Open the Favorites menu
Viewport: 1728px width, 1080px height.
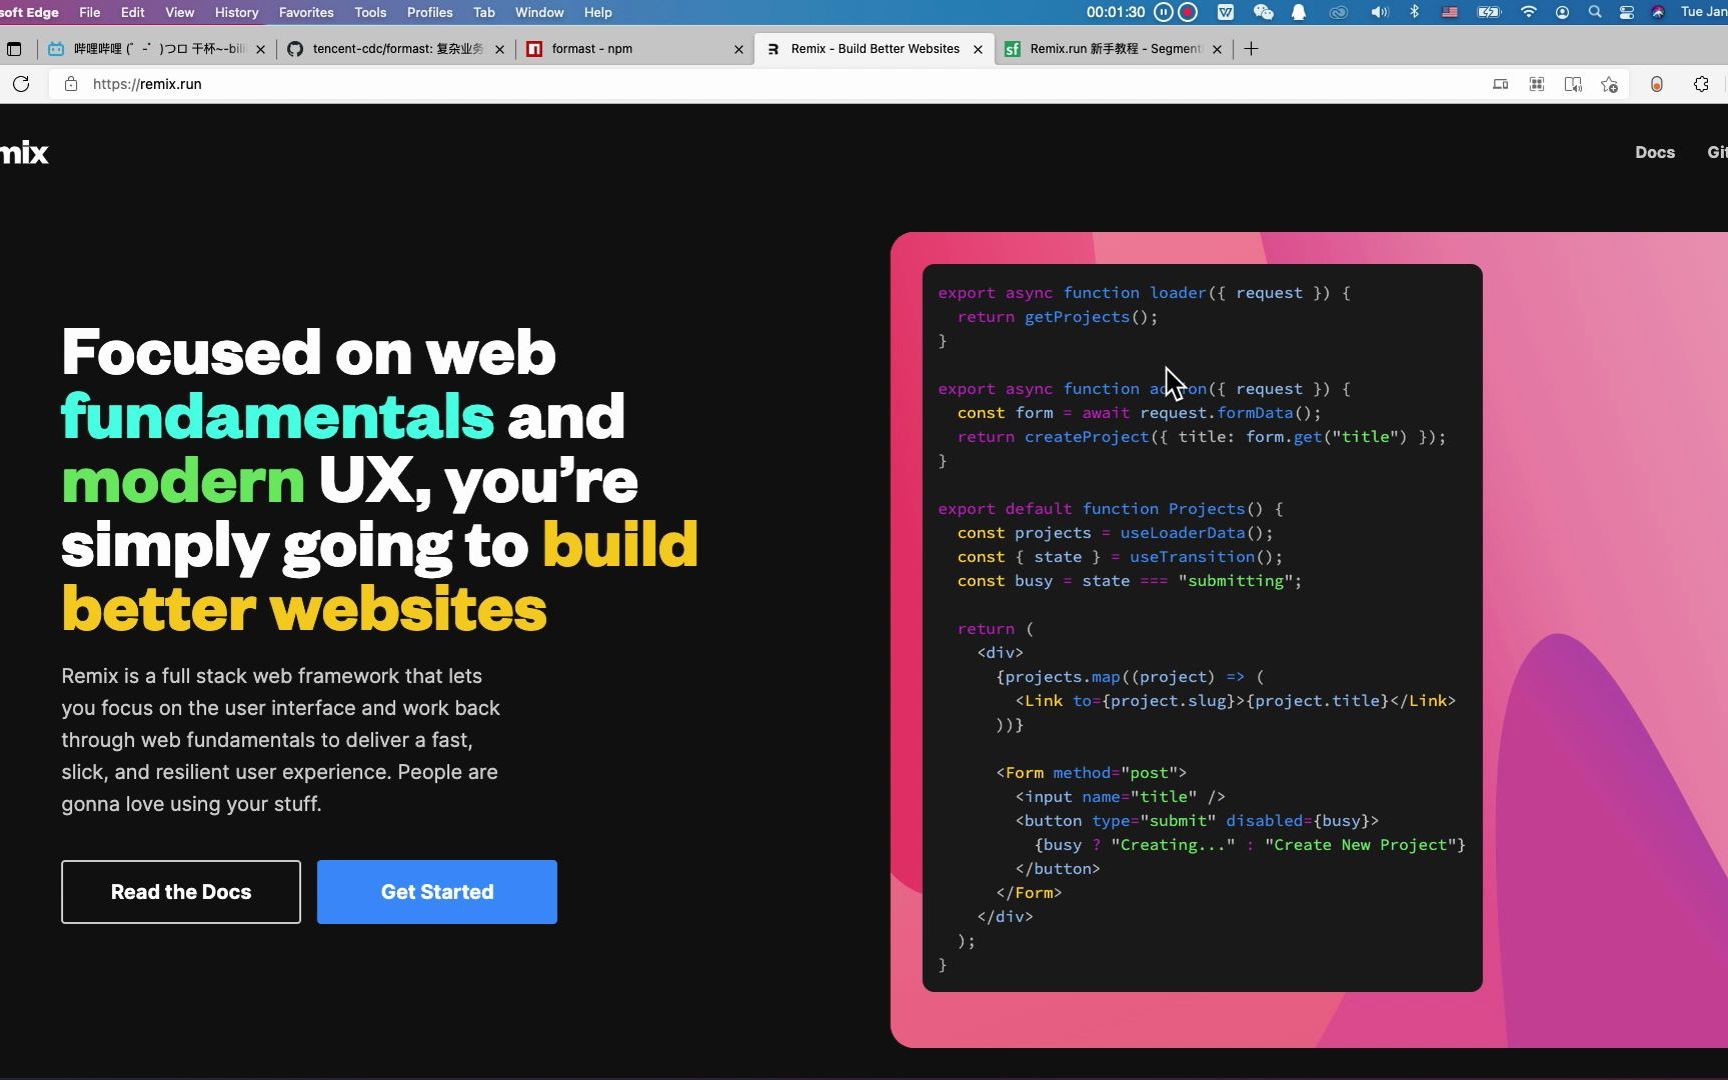point(306,12)
